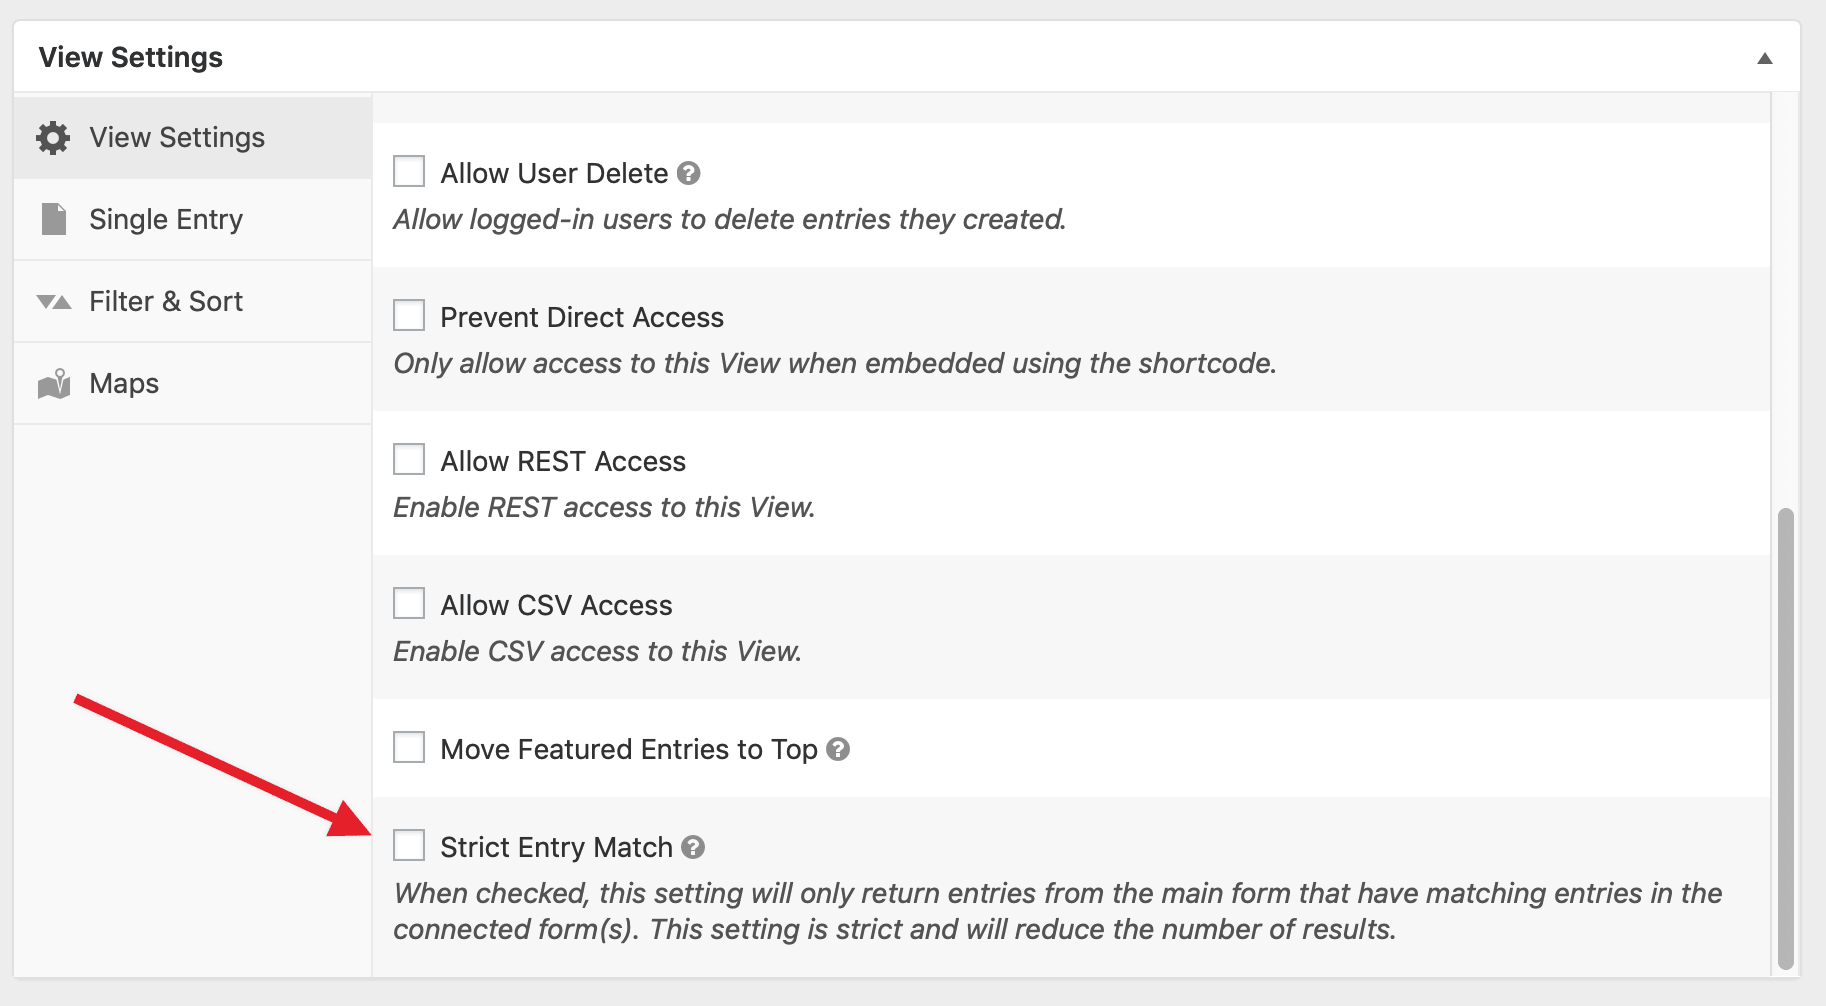Go to the Maps settings tab
The width and height of the screenshot is (1826, 1006).
pyautogui.click(x=124, y=384)
